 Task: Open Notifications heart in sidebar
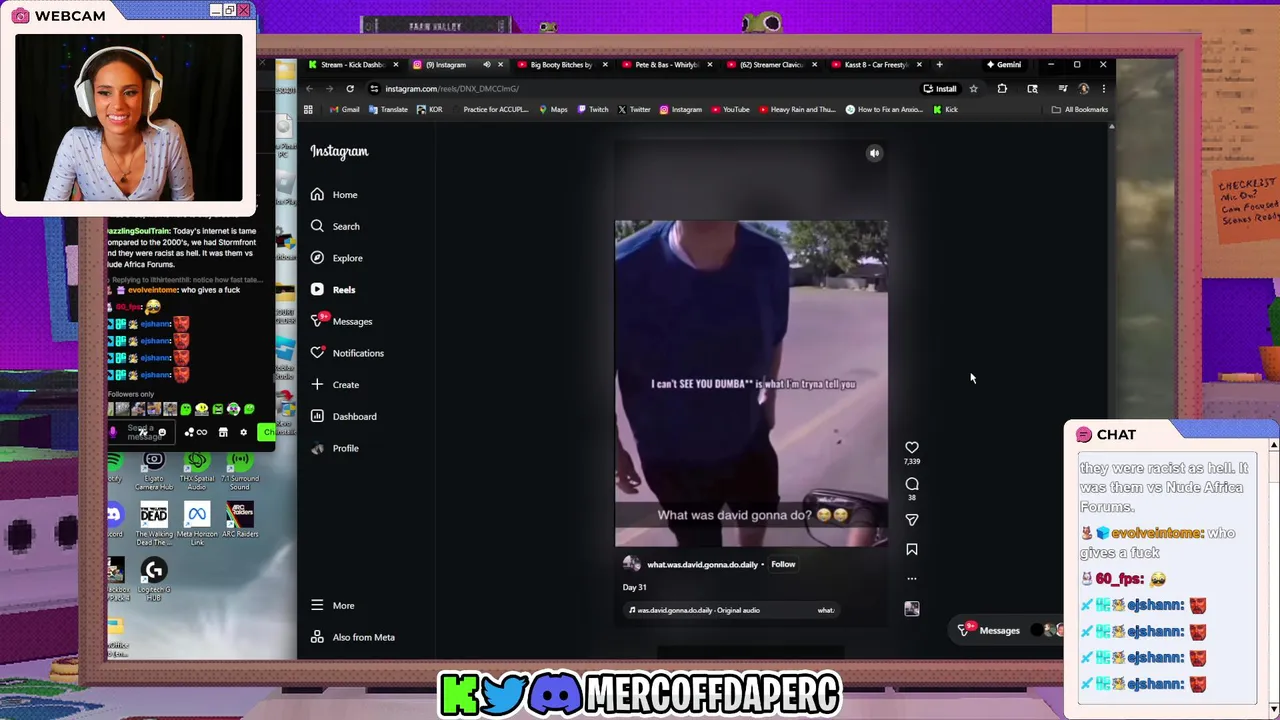click(x=347, y=353)
